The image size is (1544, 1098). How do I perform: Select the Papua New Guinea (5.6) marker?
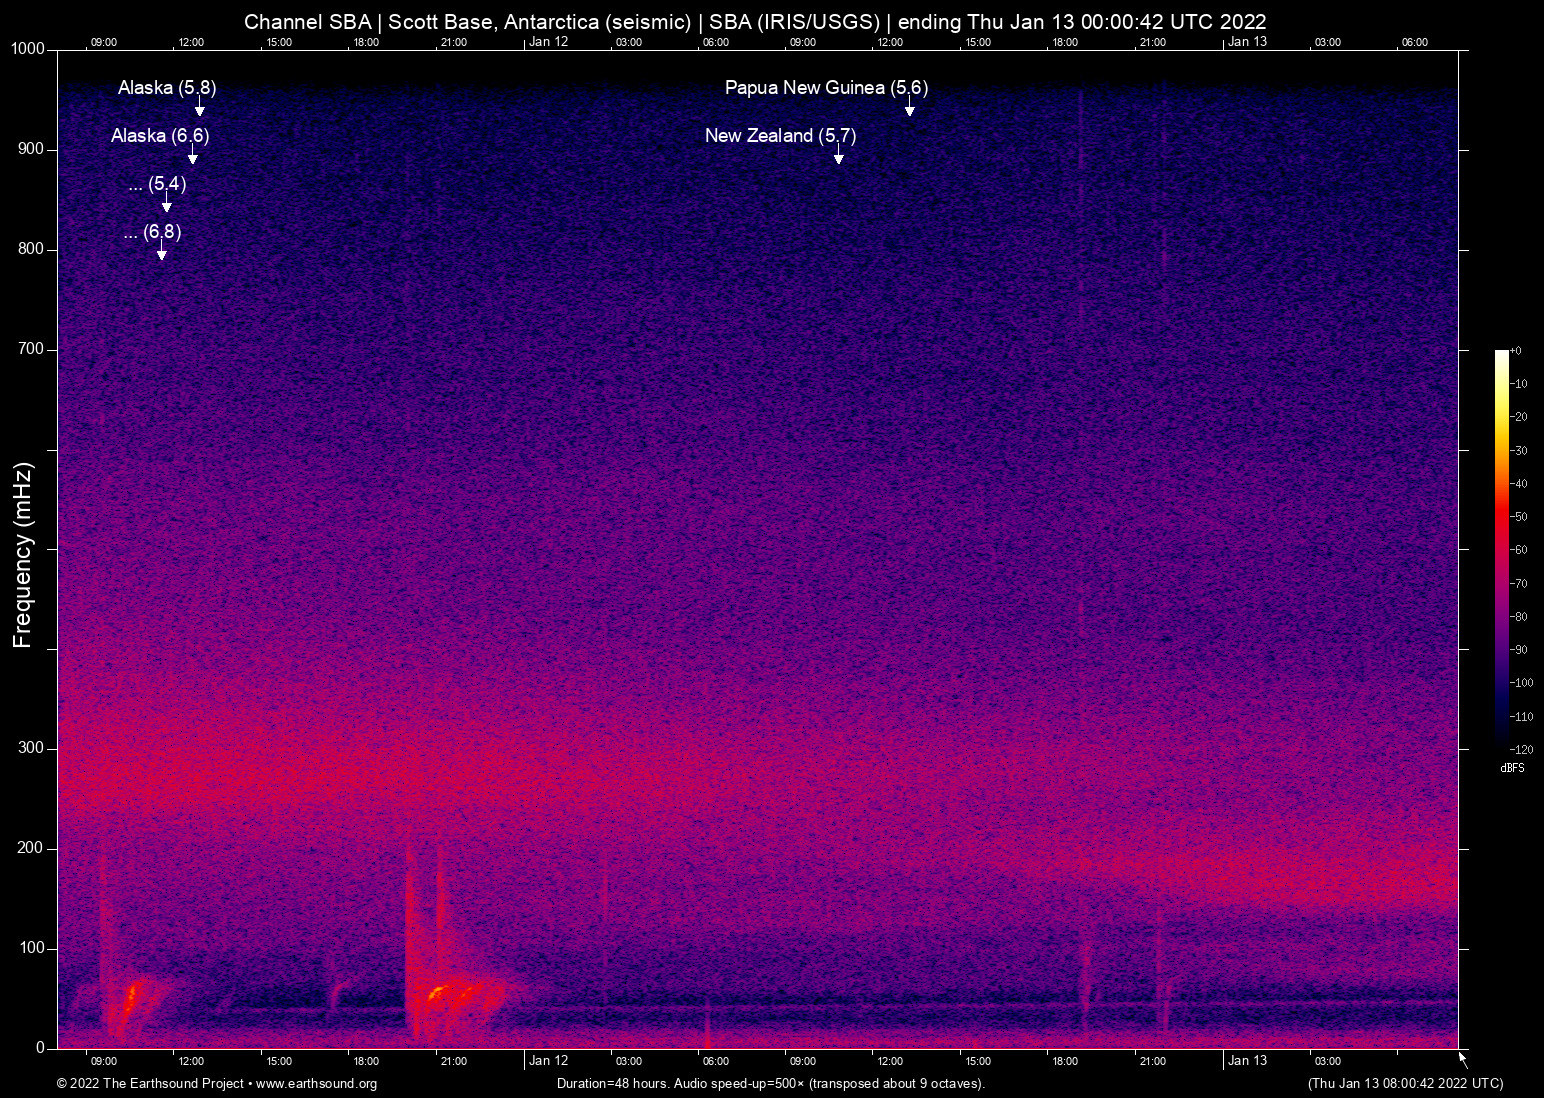click(x=826, y=88)
